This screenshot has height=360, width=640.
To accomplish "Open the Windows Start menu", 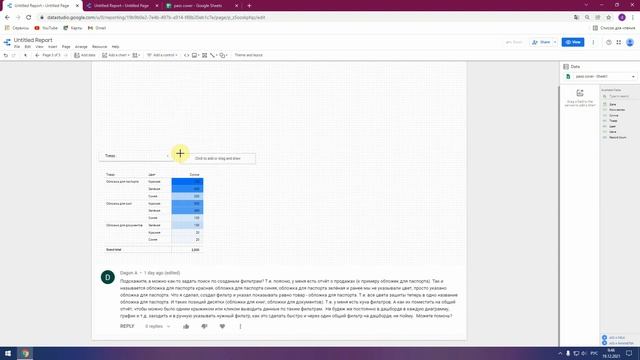I will click(8, 353).
